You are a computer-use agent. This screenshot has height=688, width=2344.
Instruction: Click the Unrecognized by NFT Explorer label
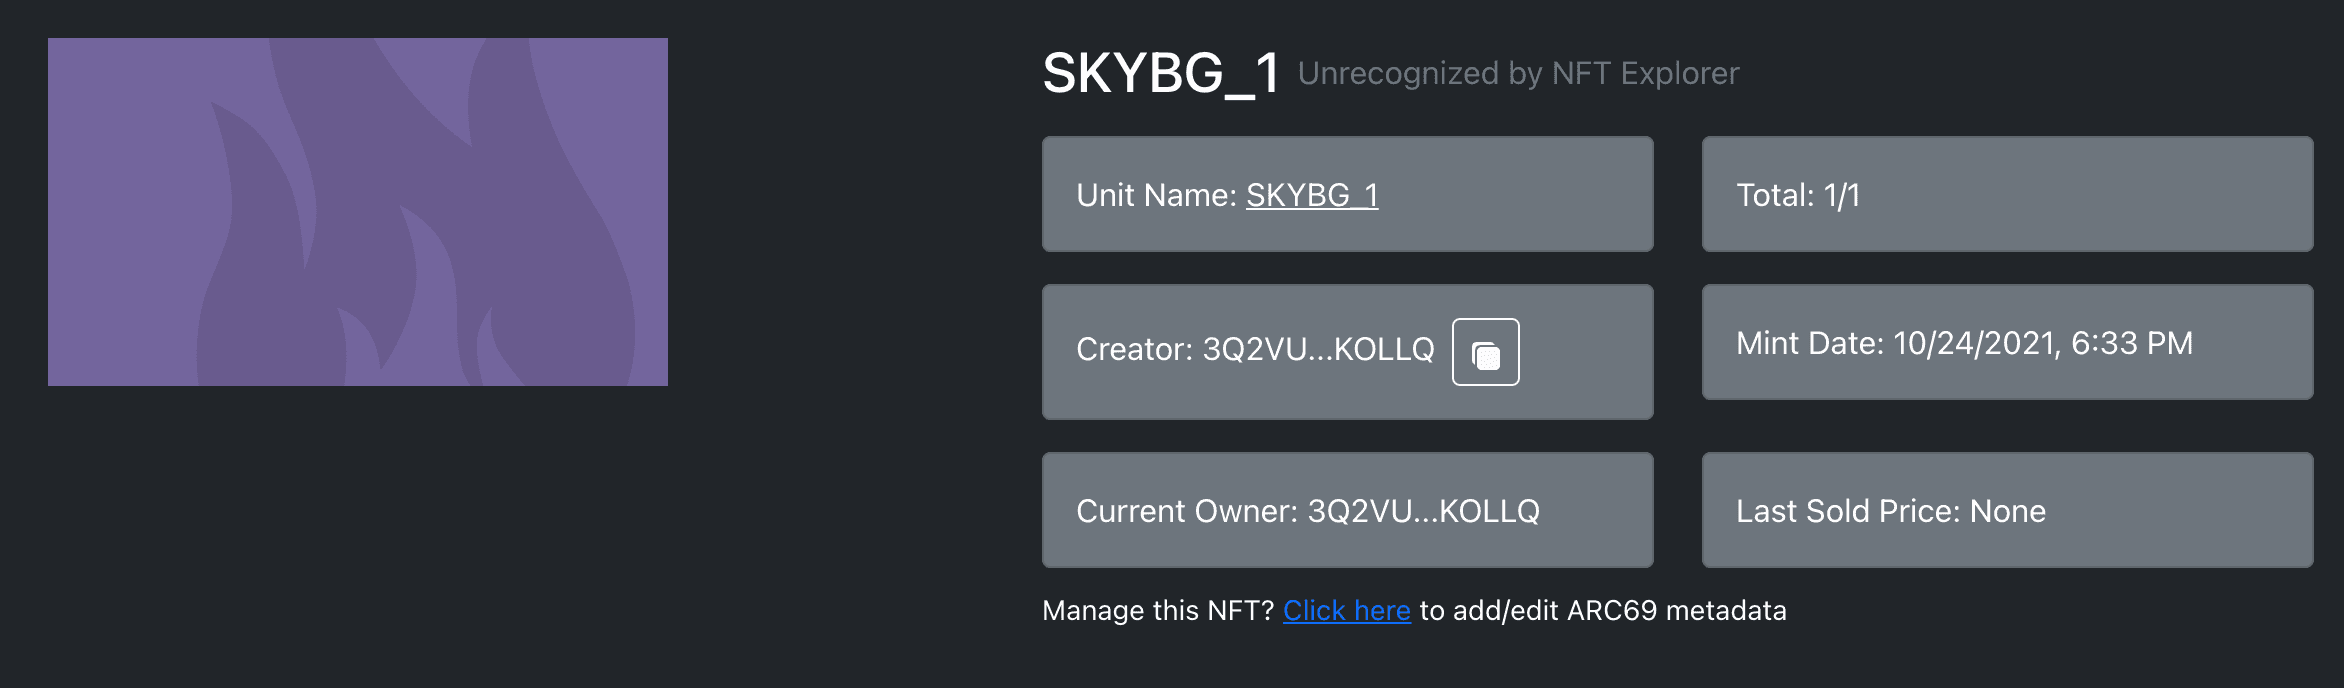pos(1518,73)
